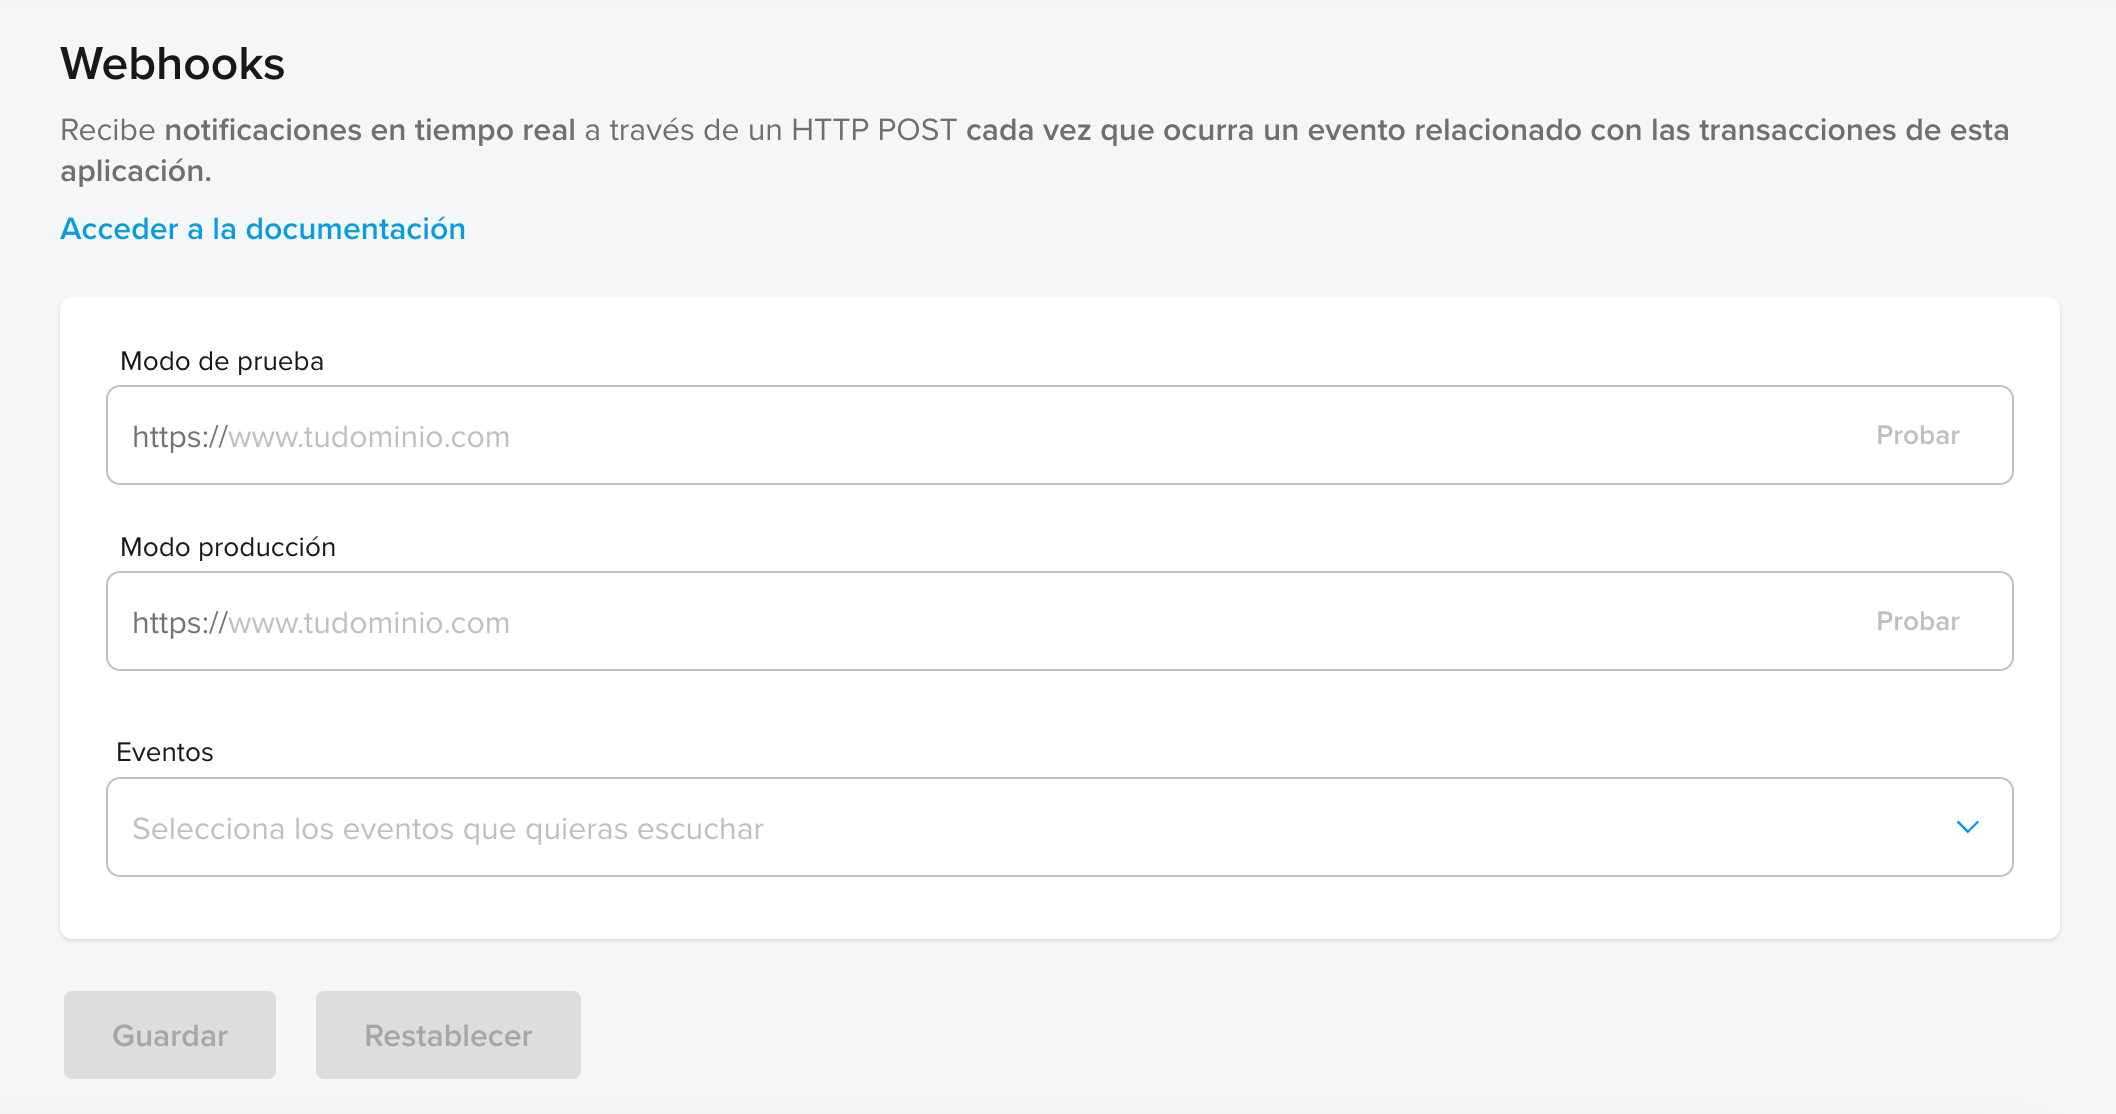
Task: Open the "Acceder a la documentación" link
Action: [263, 229]
